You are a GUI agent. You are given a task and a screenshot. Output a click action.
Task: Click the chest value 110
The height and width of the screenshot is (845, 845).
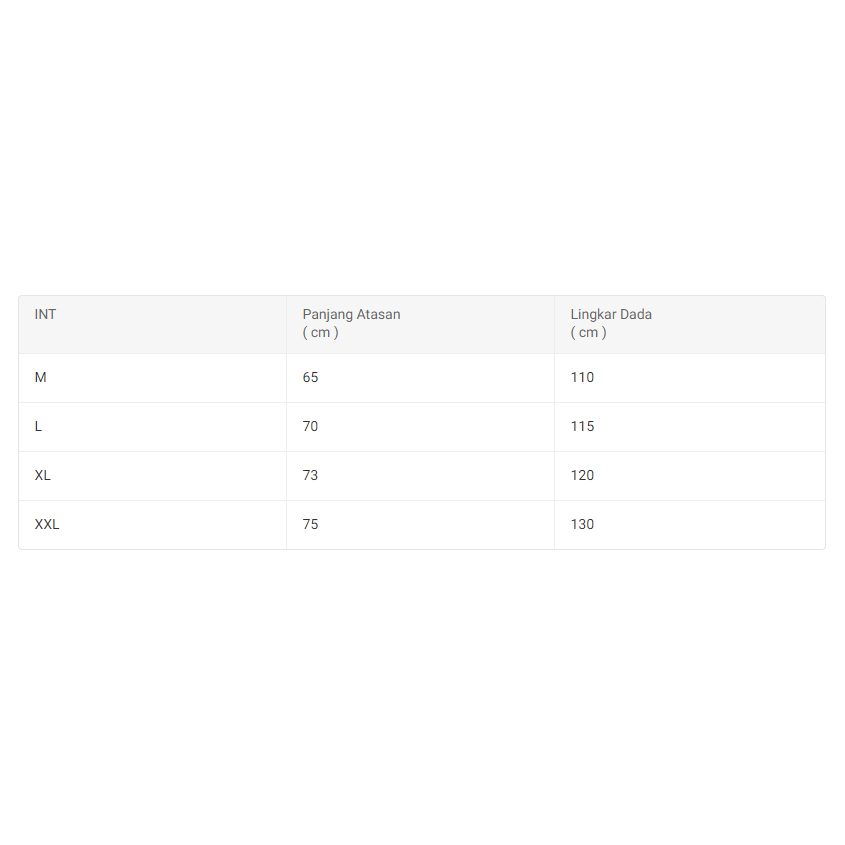point(582,377)
